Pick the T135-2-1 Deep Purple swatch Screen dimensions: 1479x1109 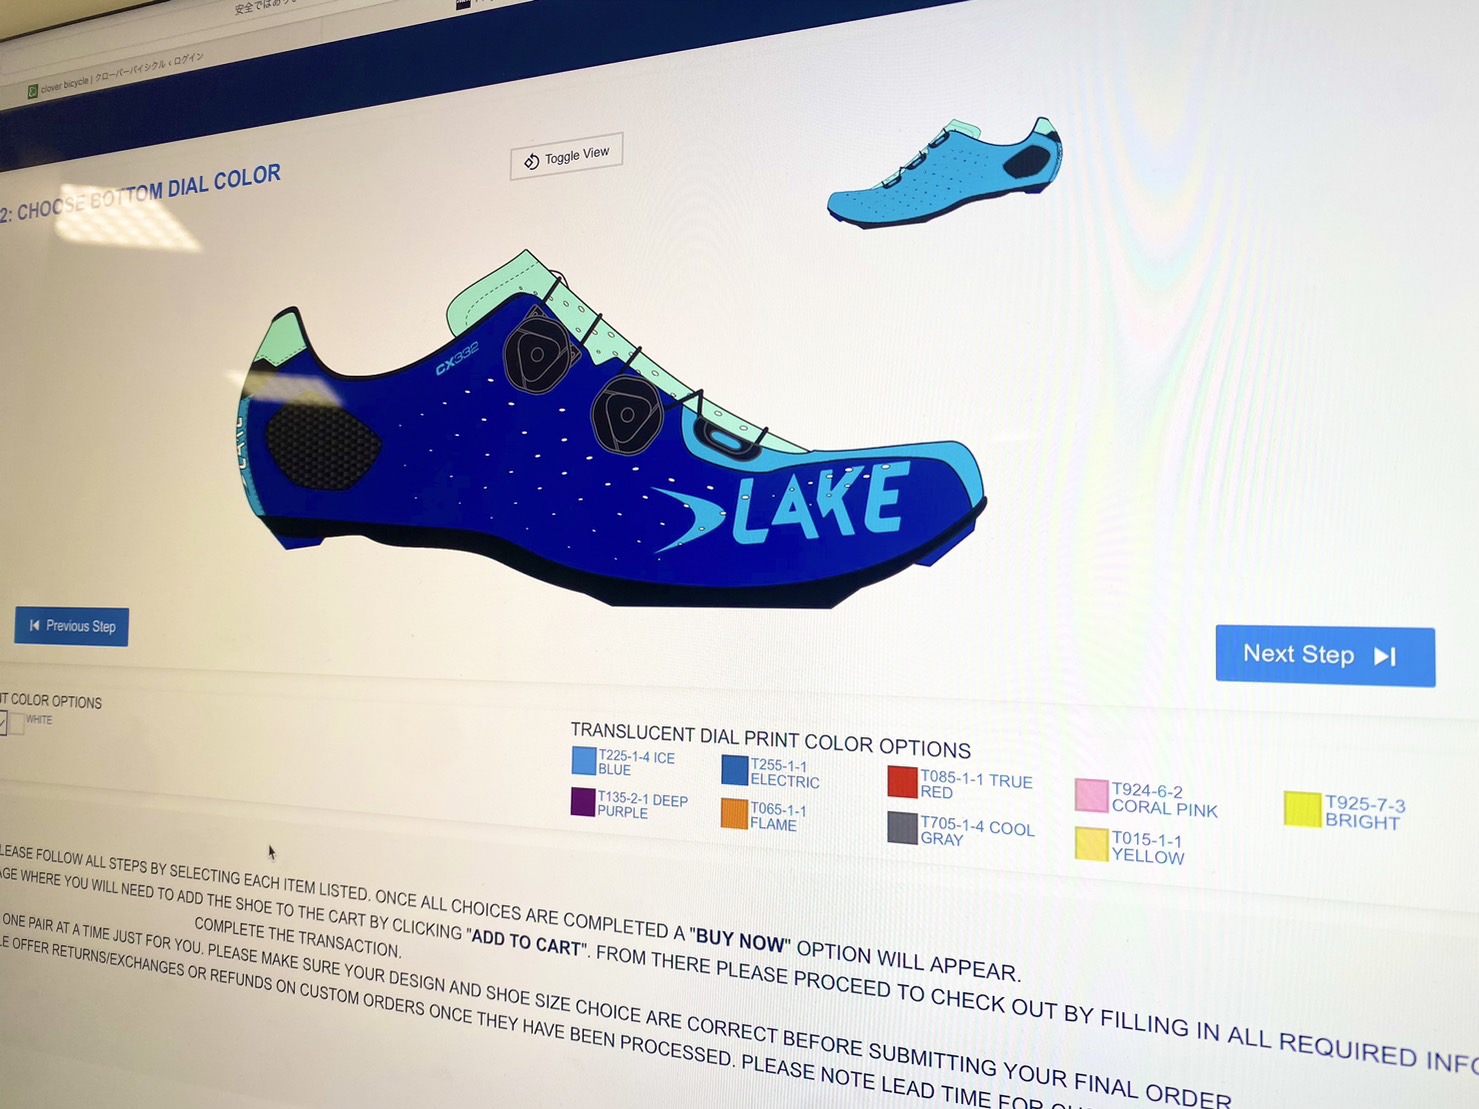point(583,802)
